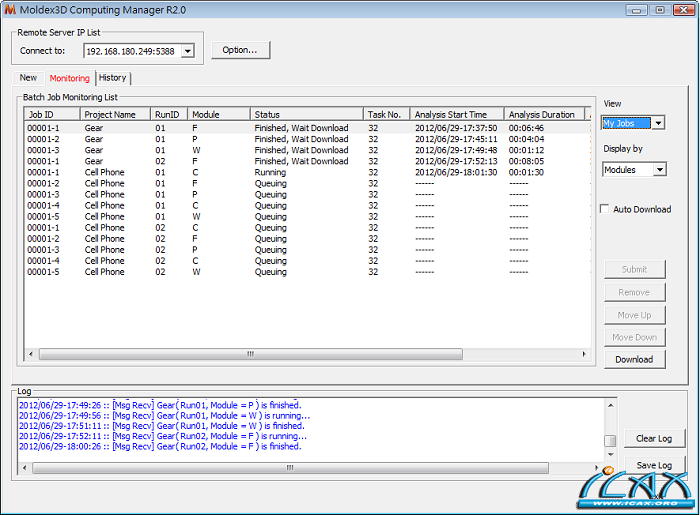Switch to the History tab
Screen dimensions: 700x515
pos(112,78)
